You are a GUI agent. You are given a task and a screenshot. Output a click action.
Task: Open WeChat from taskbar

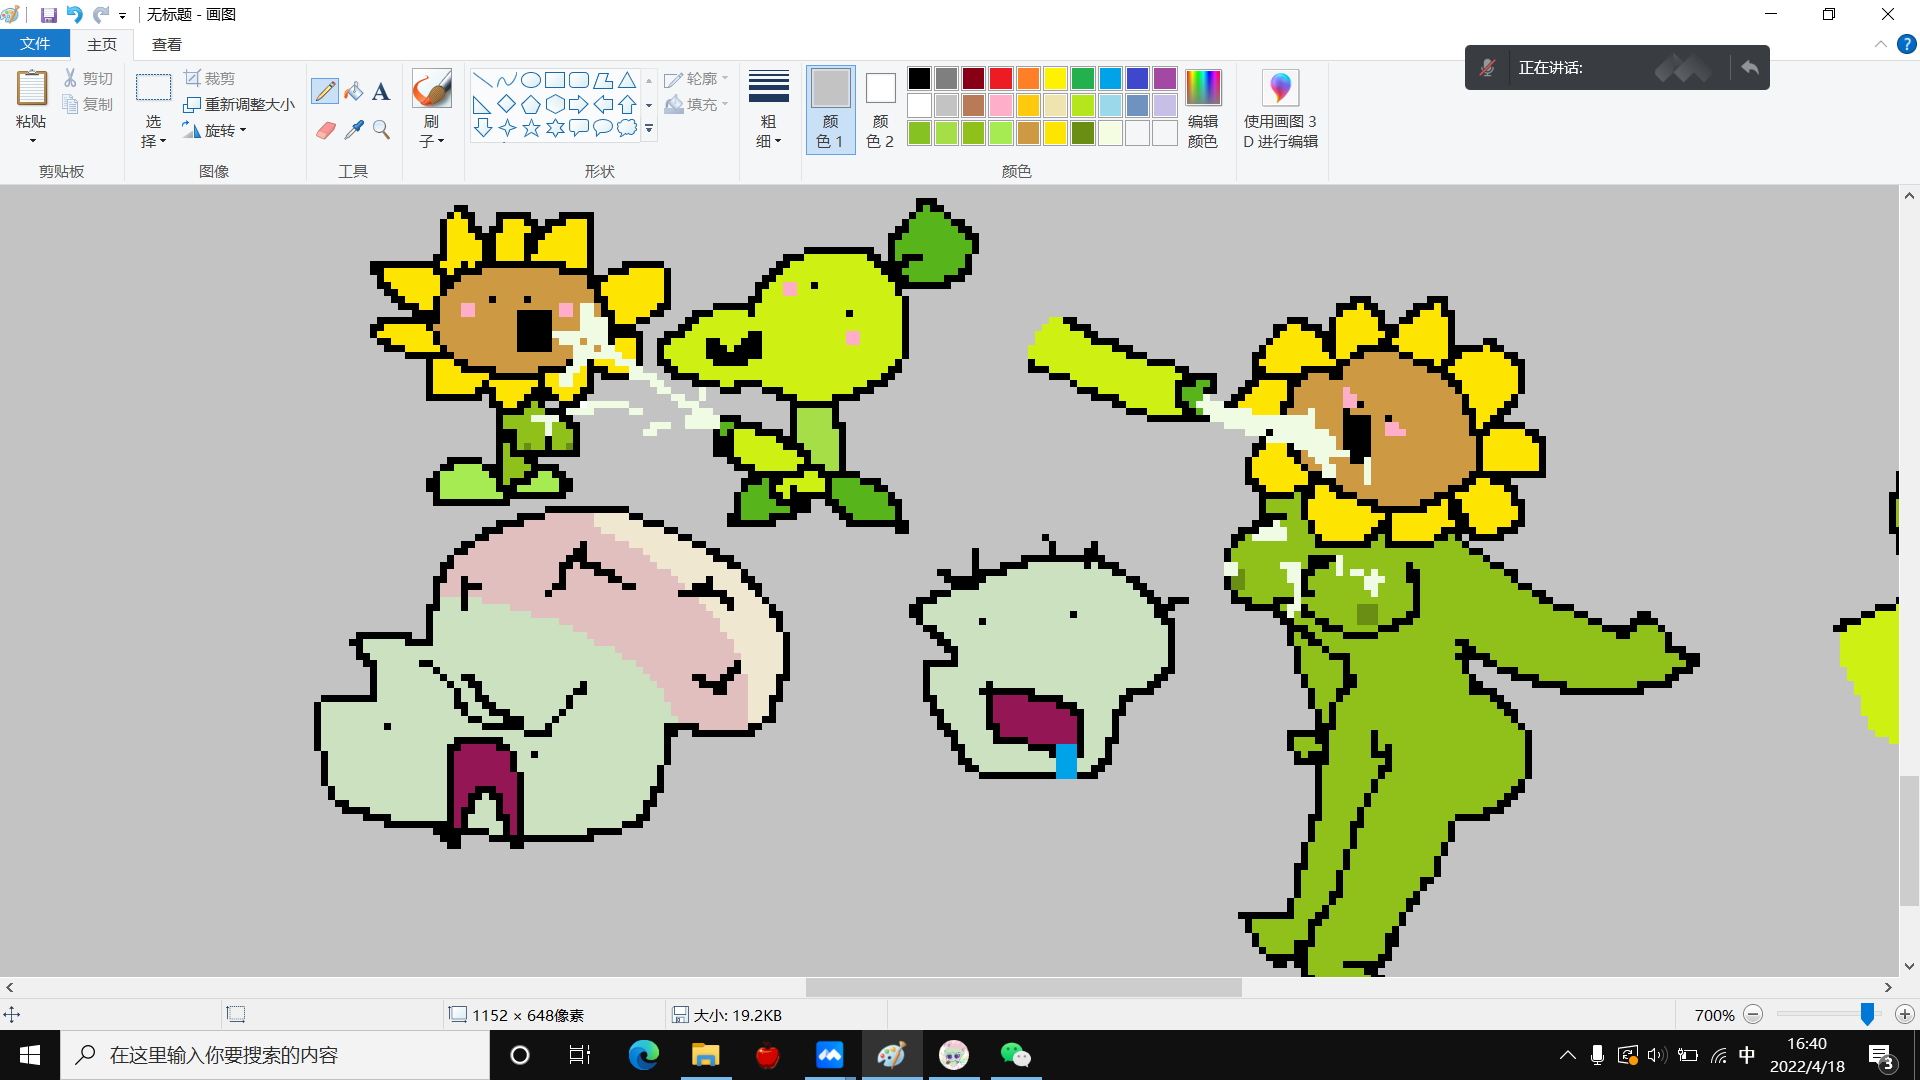point(1015,1055)
